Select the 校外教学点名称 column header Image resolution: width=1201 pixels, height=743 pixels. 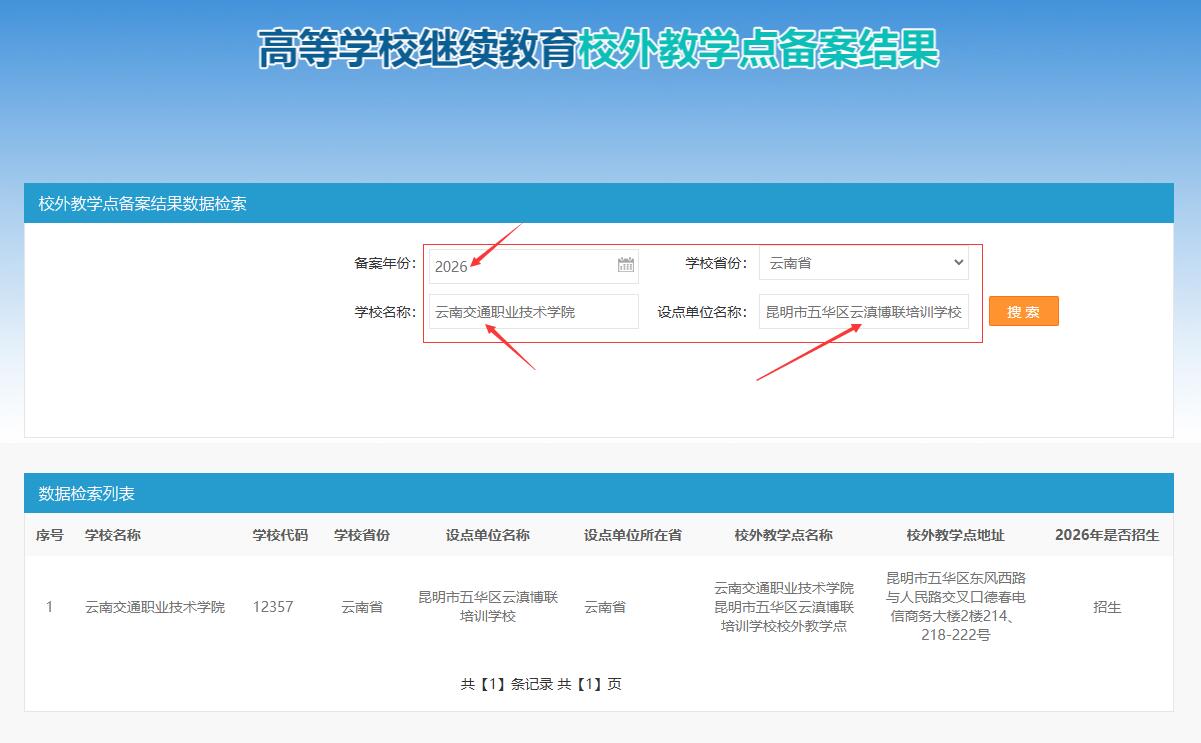click(x=784, y=535)
